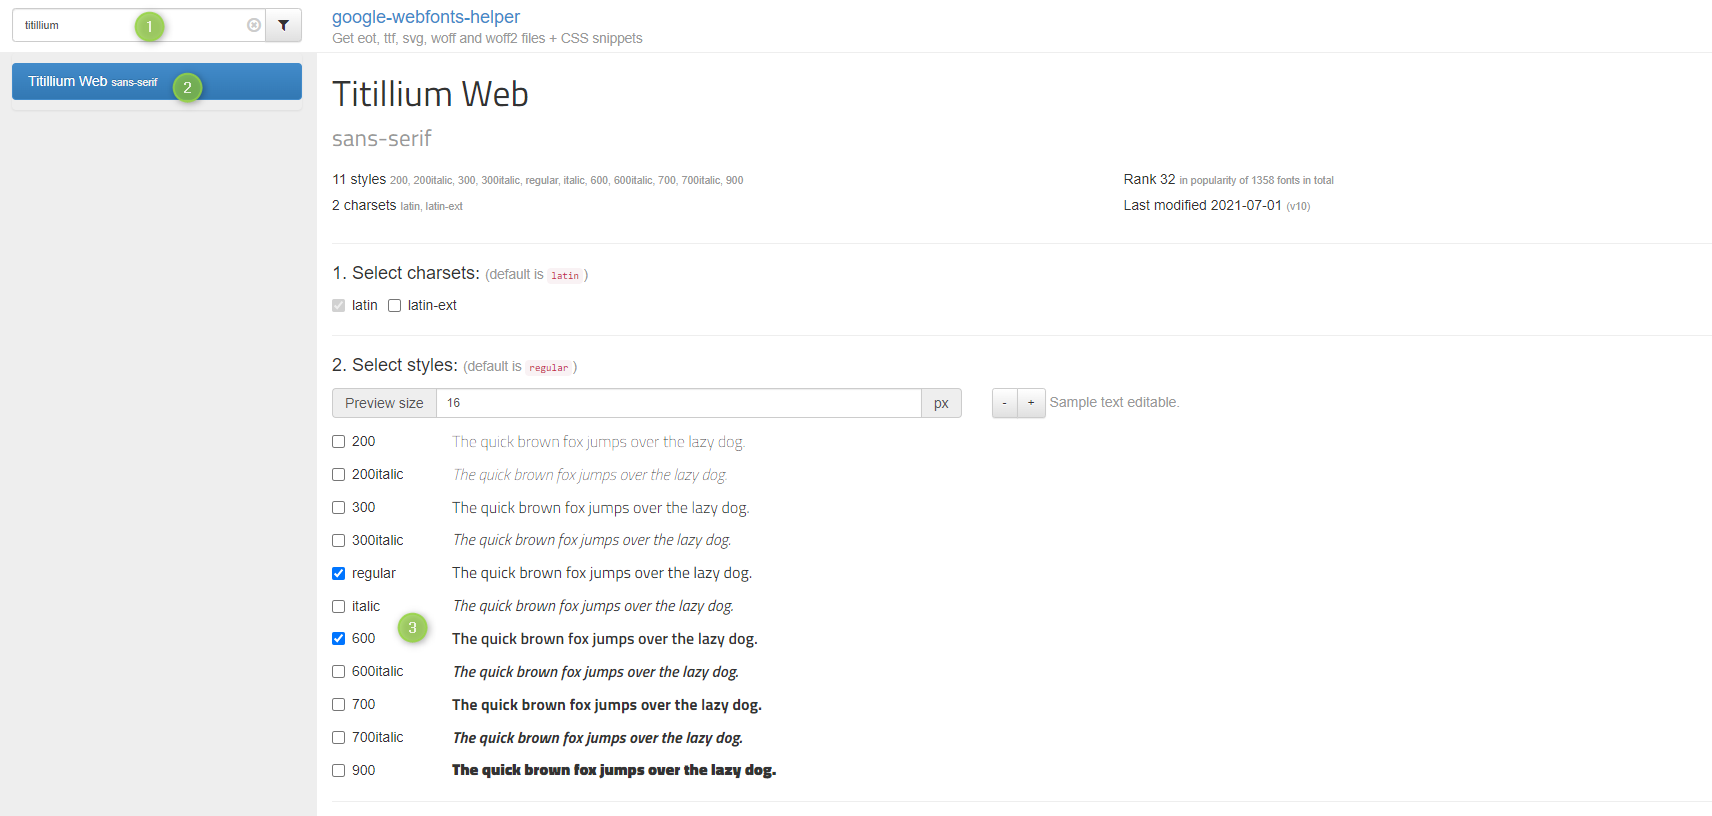The height and width of the screenshot is (816, 1712).
Task: Click the Select styles section heading
Action: tap(395, 365)
